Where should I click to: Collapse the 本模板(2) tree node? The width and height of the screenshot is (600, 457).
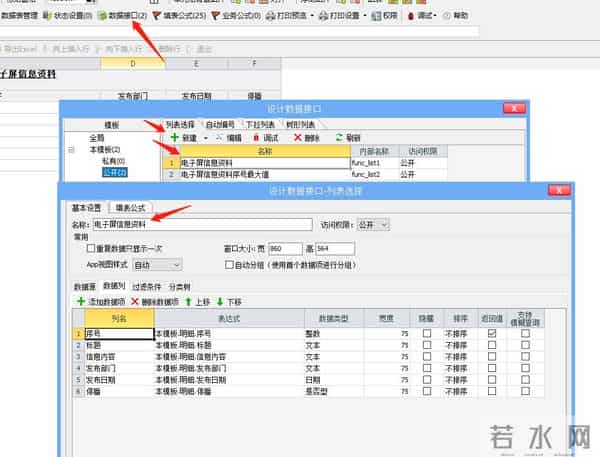click(x=71, y=150)
